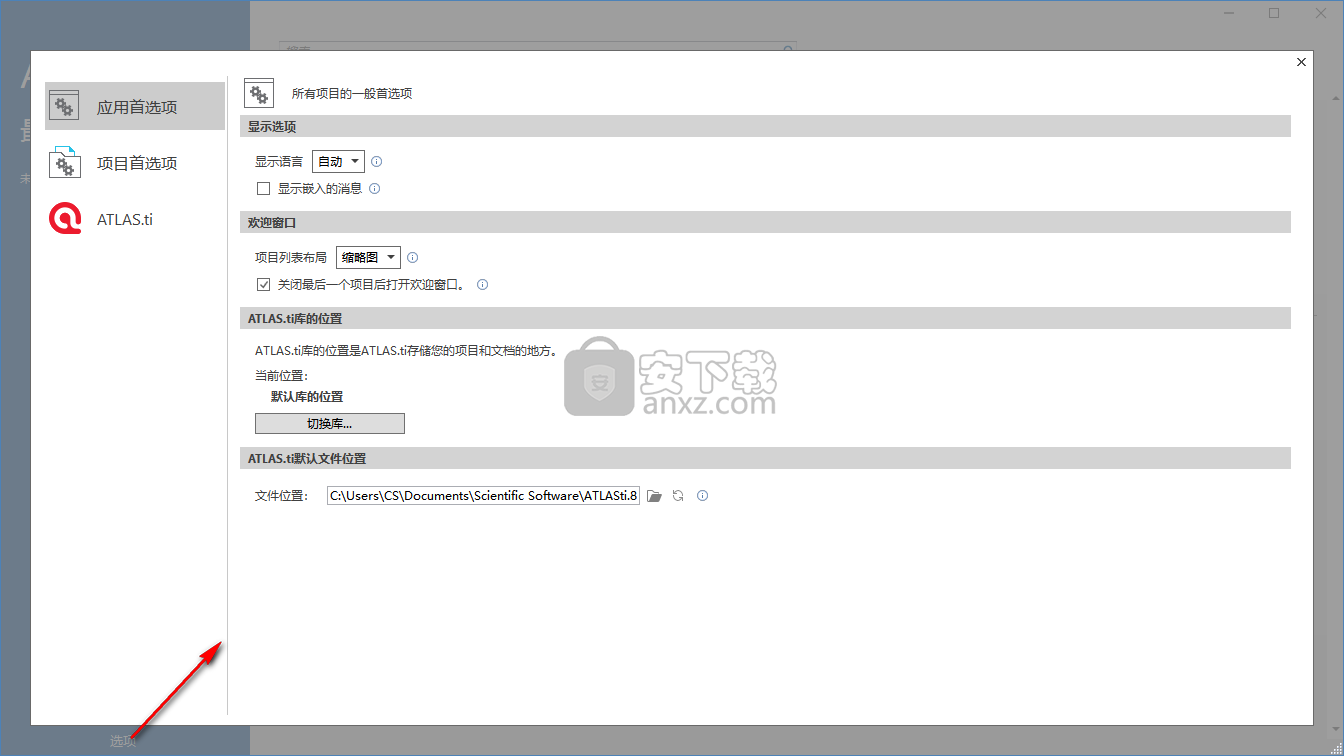Show info for 文件位置 option
Screen dimensions: 1344x756
703,495
